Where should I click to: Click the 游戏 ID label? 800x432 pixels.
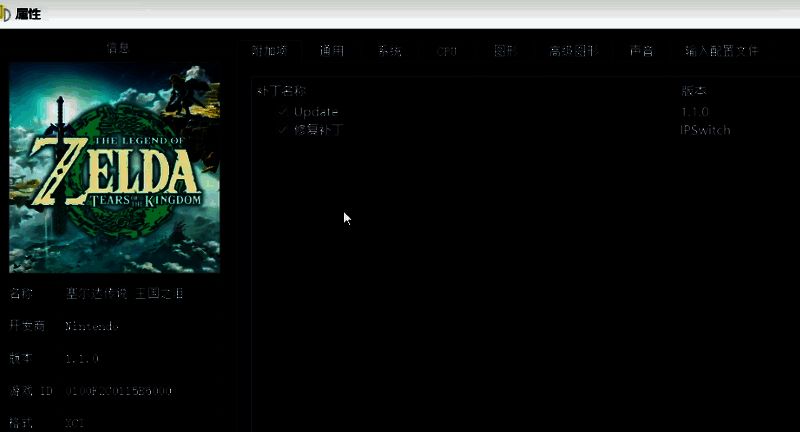[31, 391]
